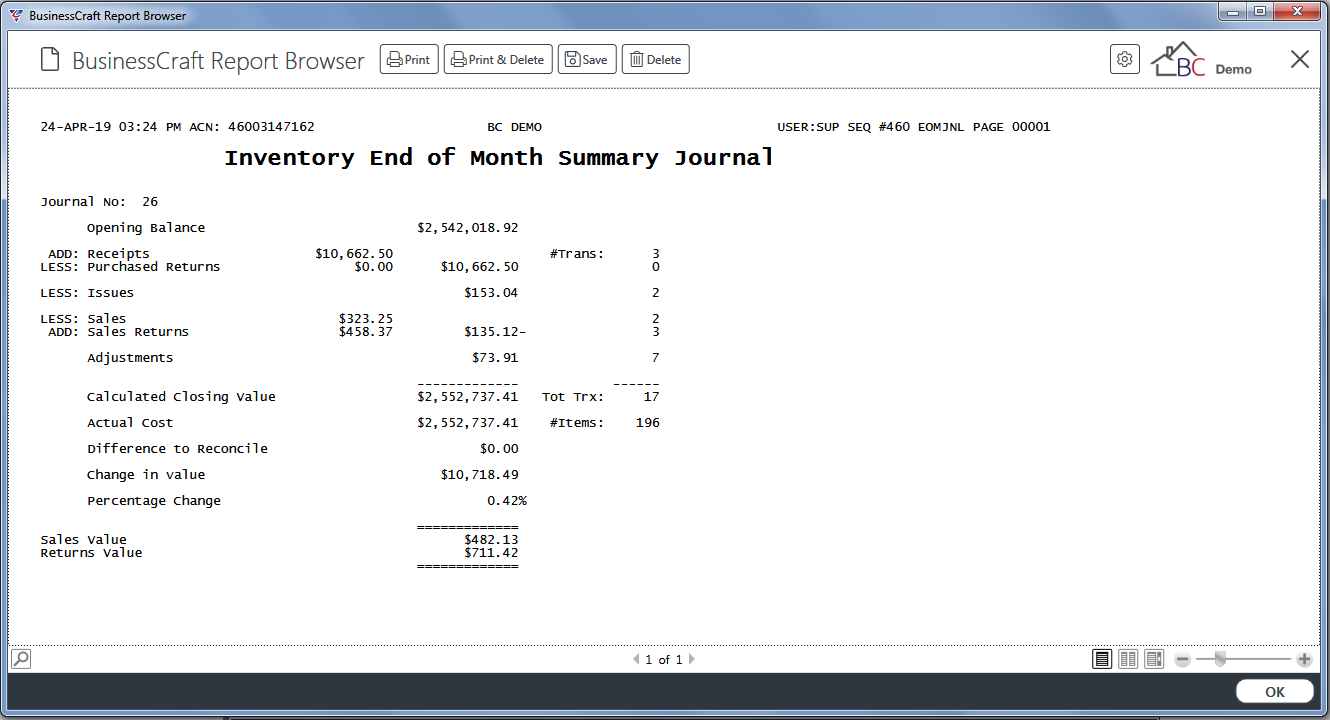This screenshot has height=720, width=1330.
Task: Select two-page view layout
Action: (x=1128, y=659)
